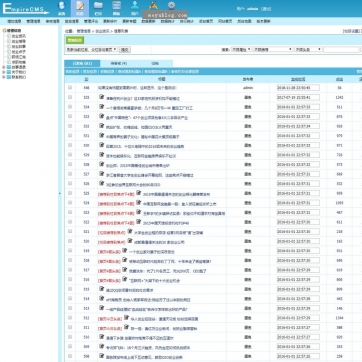Open the Template section icon in top bar
The height and width of the screenshot is (362, 362).
pos(116,8)
